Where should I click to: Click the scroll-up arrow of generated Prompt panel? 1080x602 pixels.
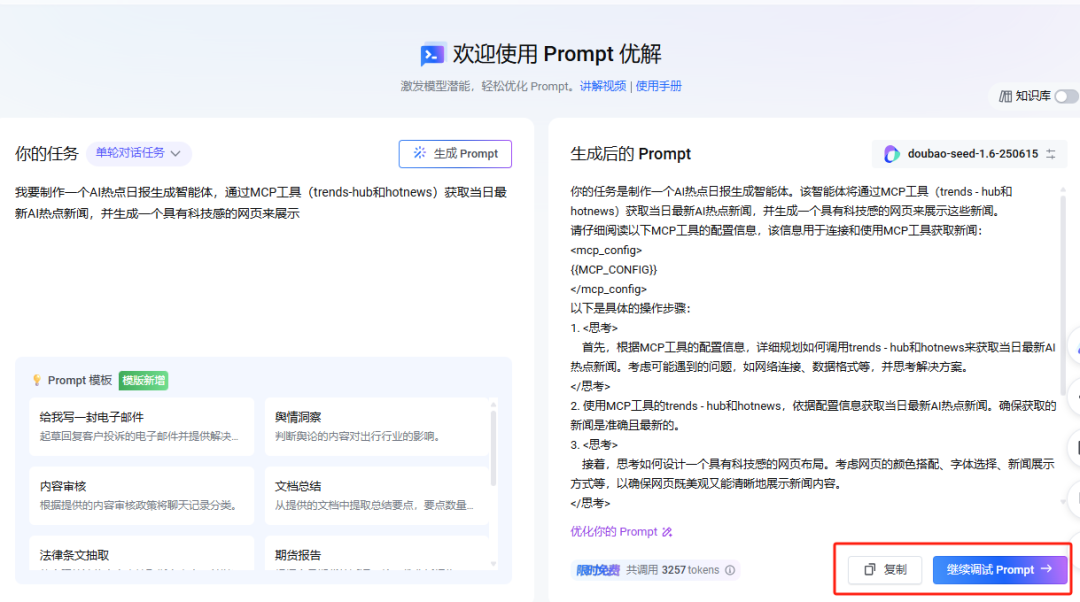coord(1063,189)
